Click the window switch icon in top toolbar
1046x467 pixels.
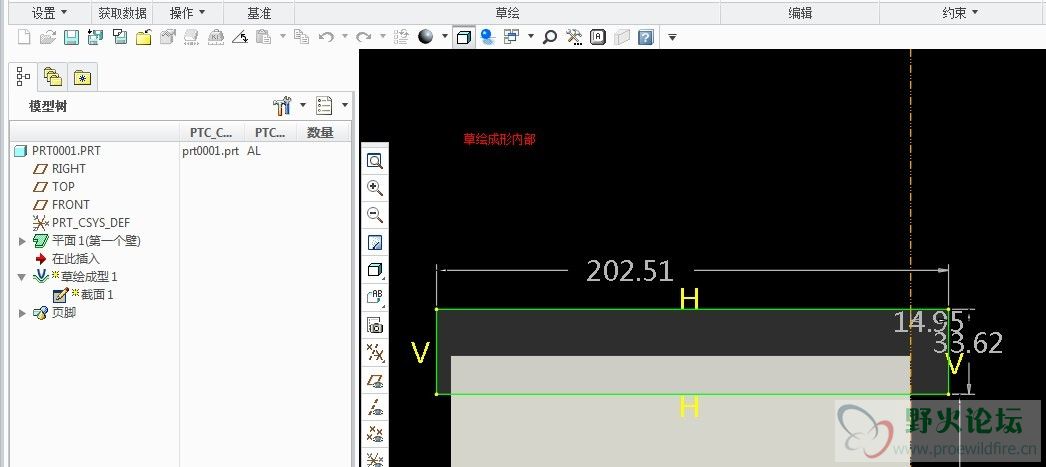click(512, 37)
